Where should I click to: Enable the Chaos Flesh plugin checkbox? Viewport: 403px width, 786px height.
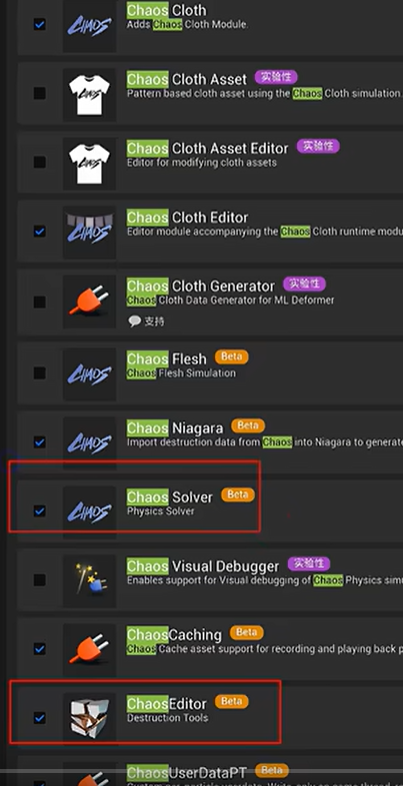39,373
